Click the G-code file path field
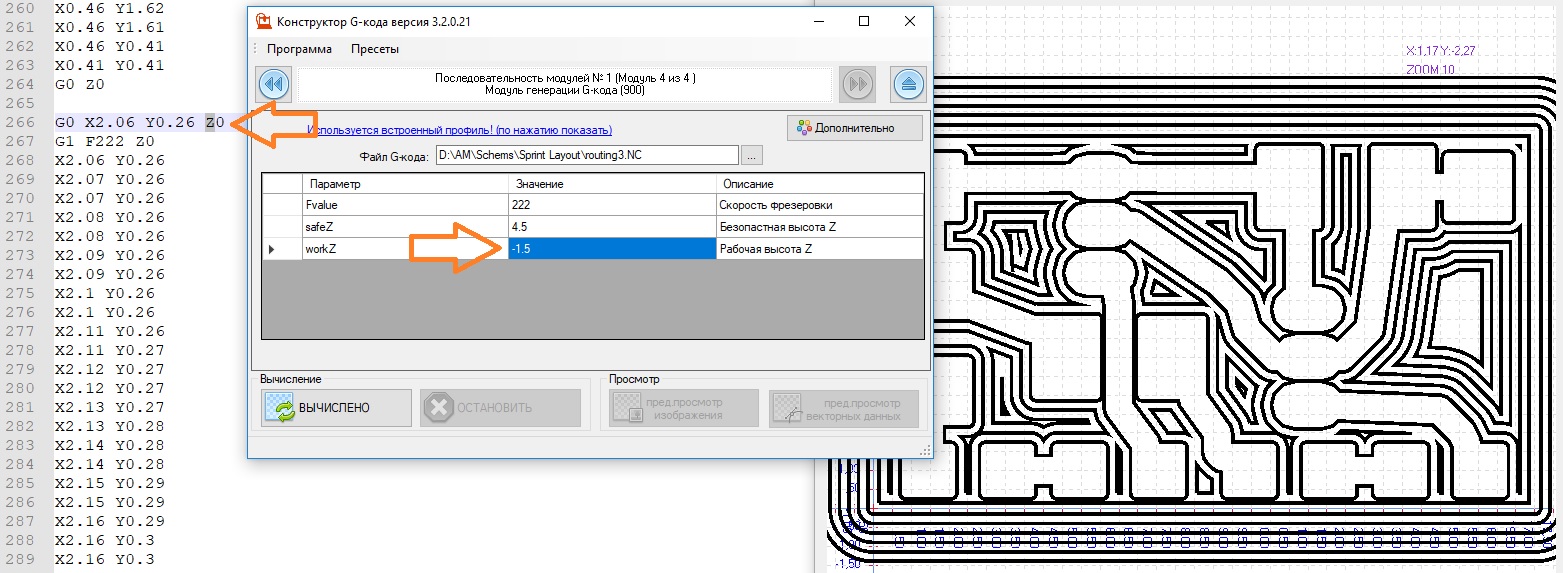 [587, 155]
